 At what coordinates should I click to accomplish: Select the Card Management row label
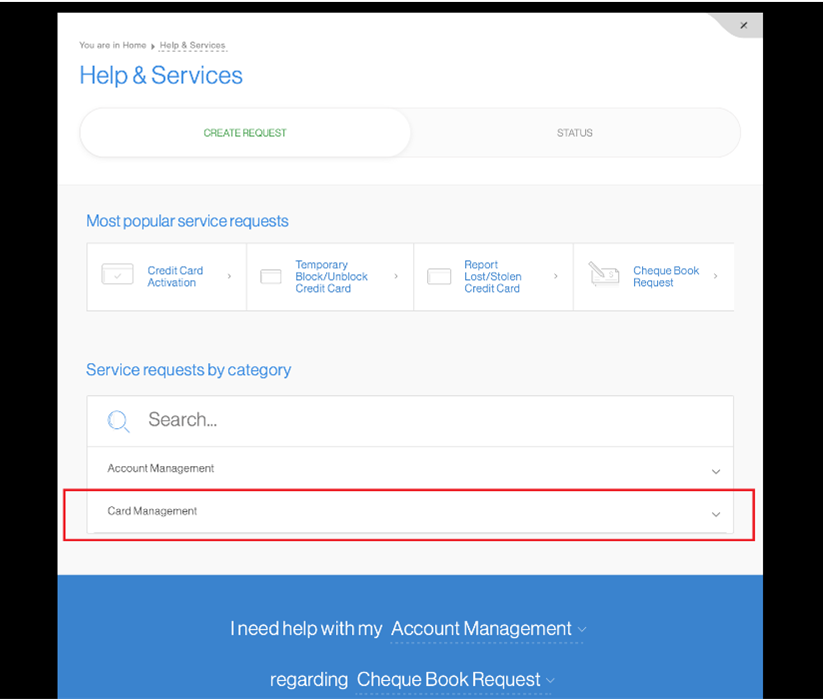coord(152,511)
